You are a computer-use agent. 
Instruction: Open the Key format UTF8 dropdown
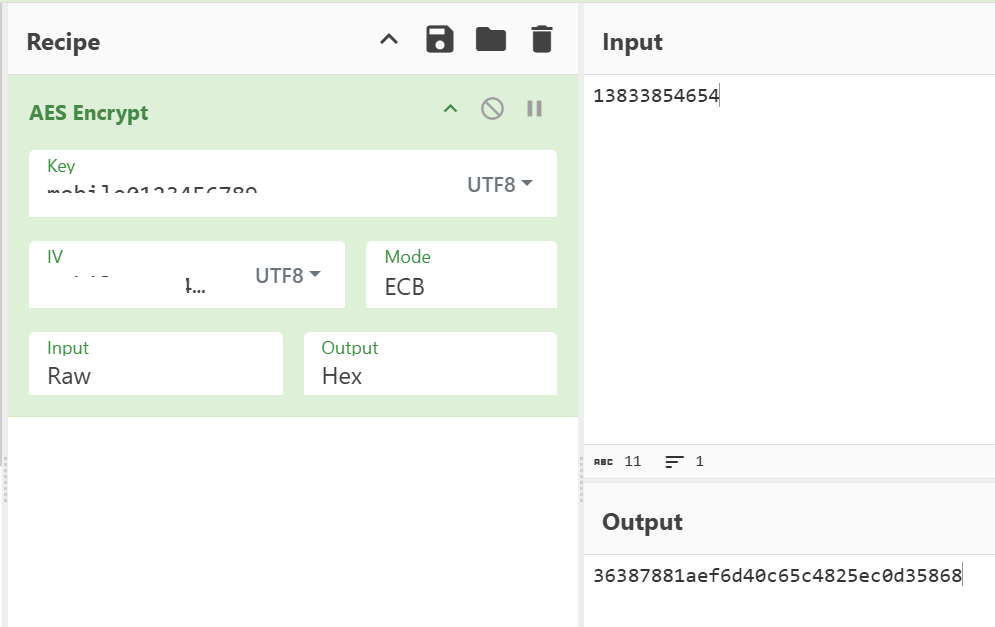500,185
